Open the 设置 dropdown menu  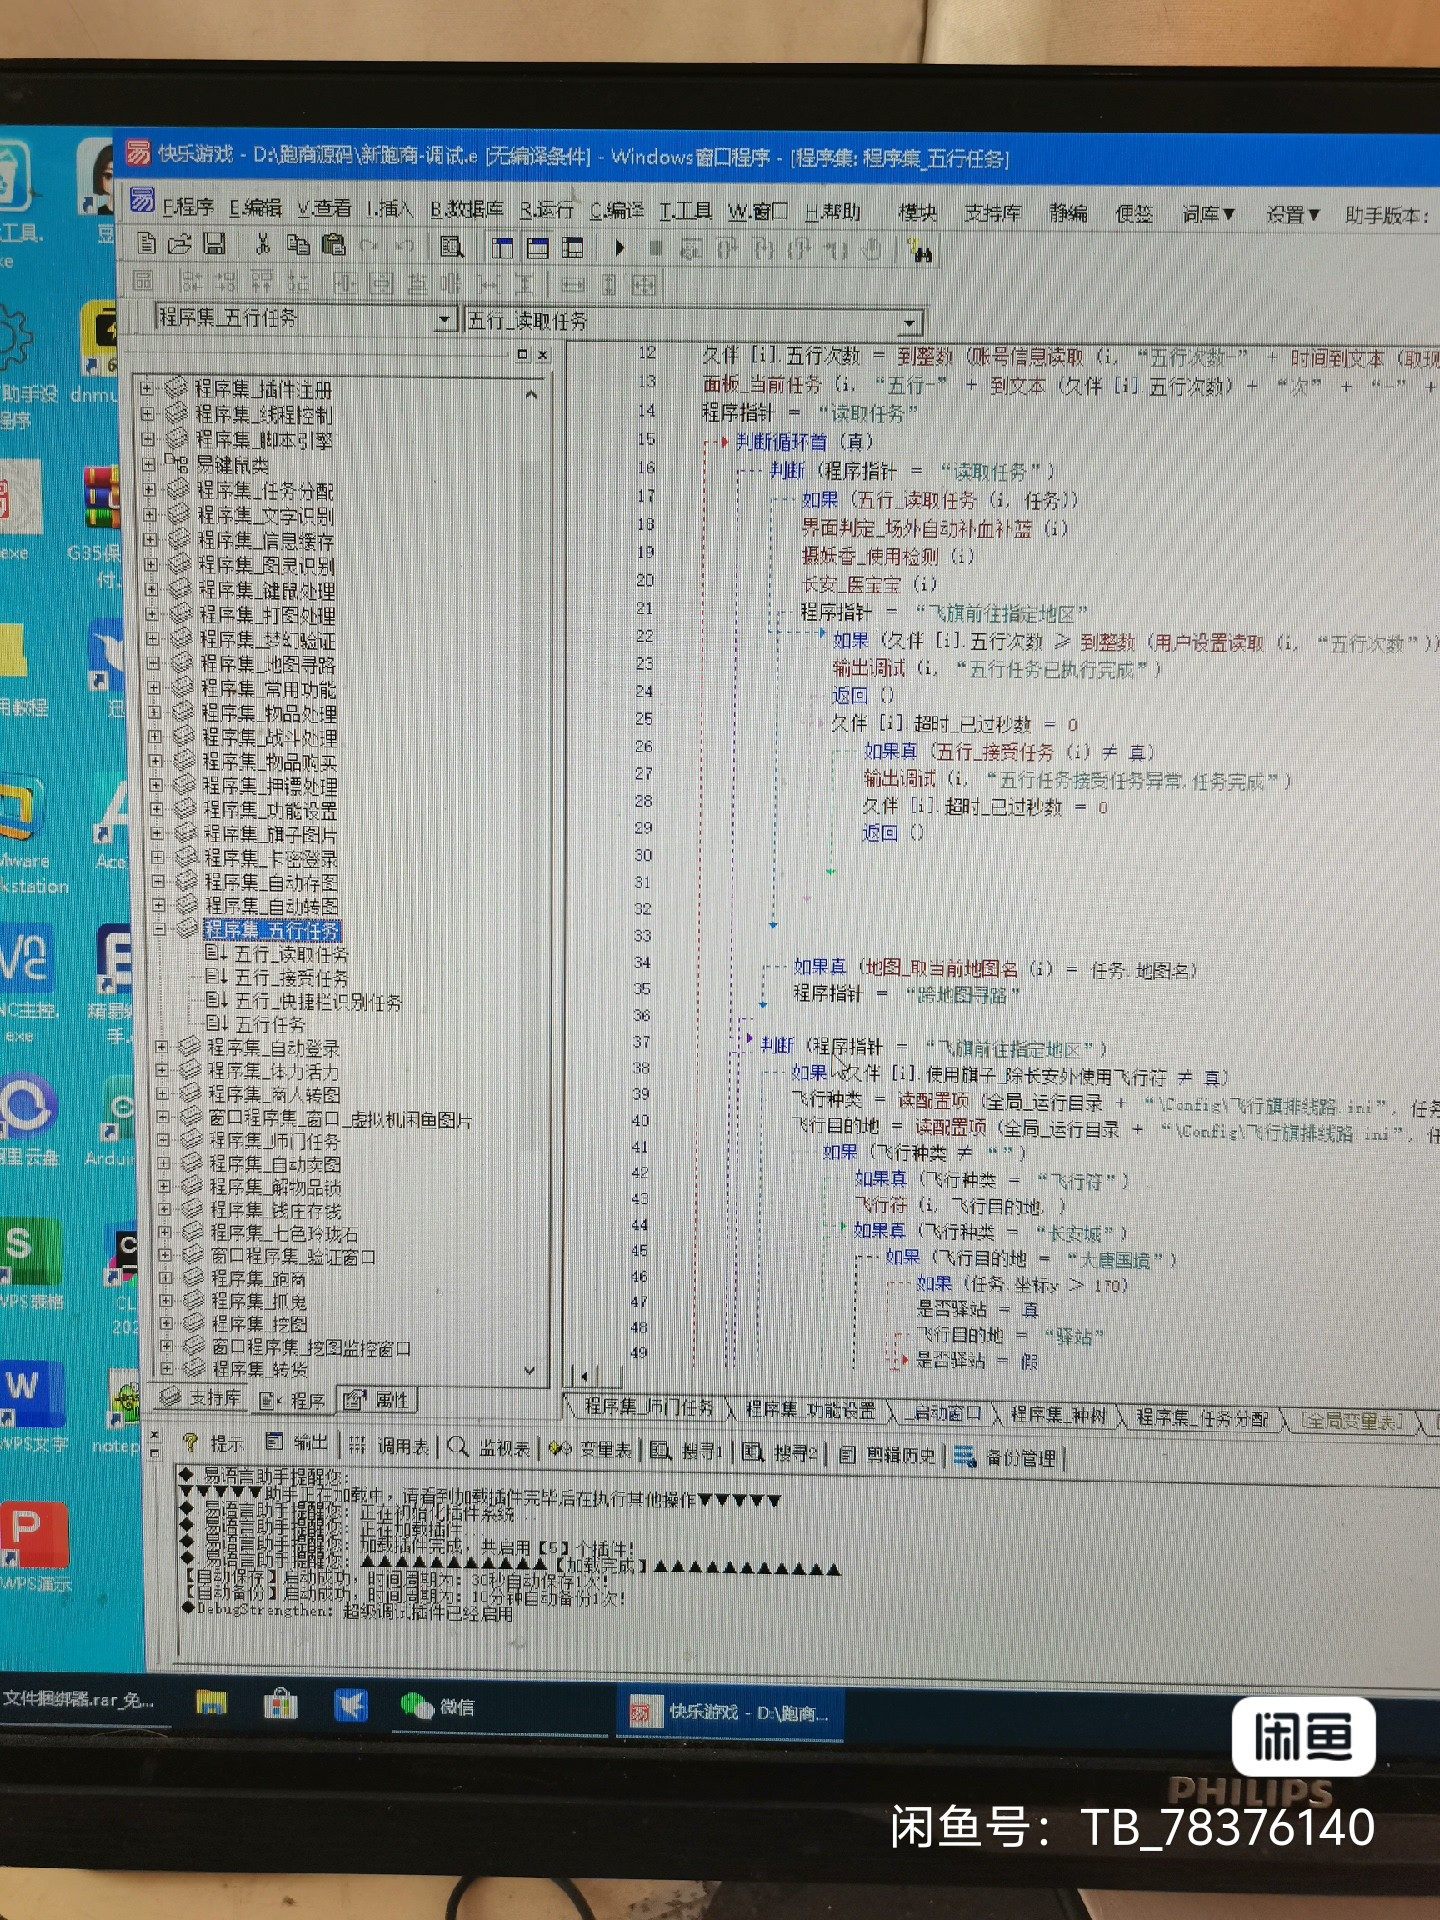point(1293,215)
